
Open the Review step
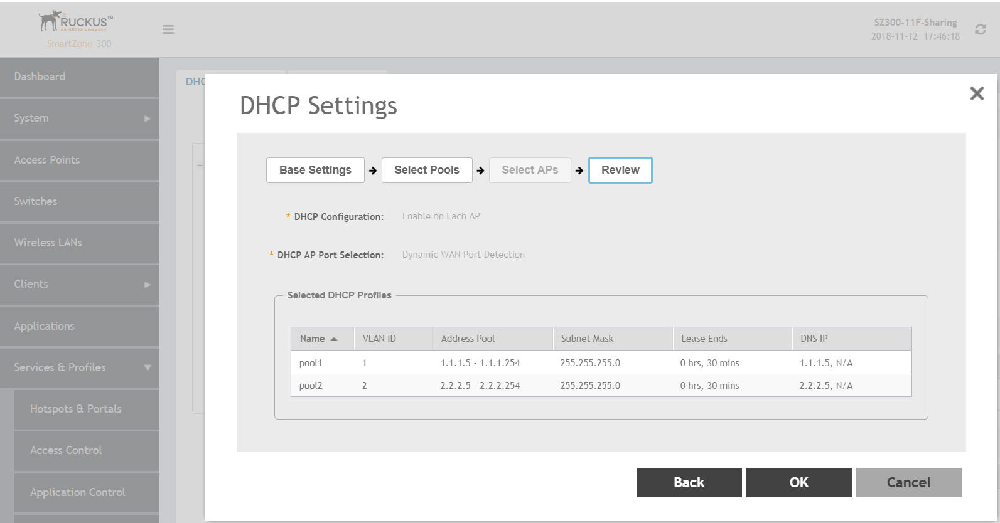click(620, 170)
